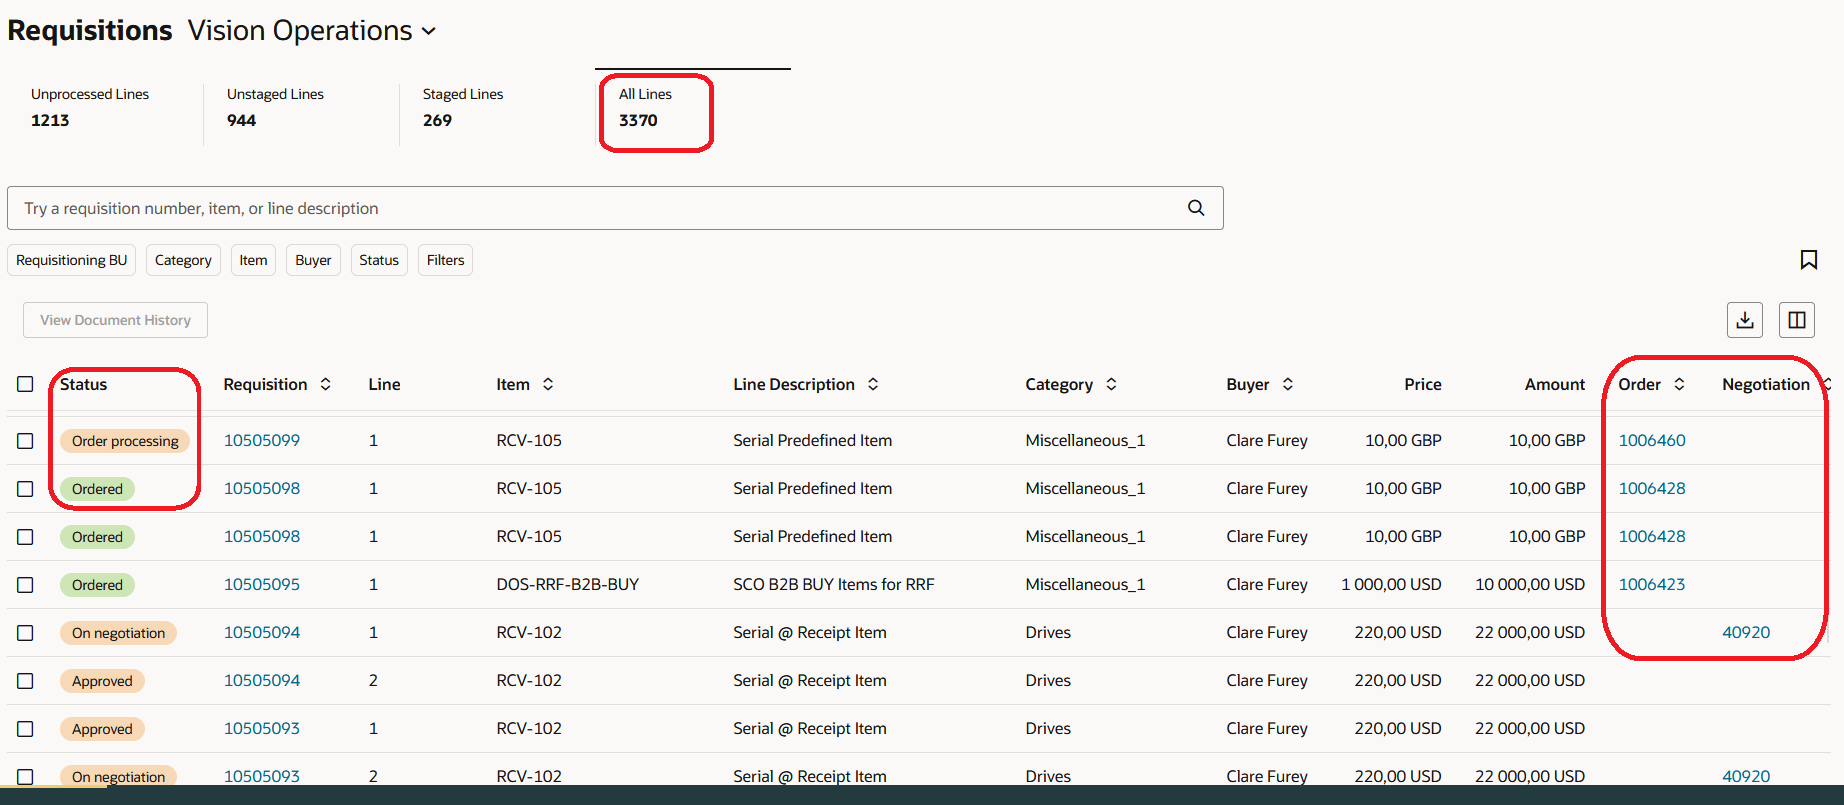The height and width of the screenshot is (805, 1844).
Task: Click the search magnifier icon
Action: (1195, 208)
